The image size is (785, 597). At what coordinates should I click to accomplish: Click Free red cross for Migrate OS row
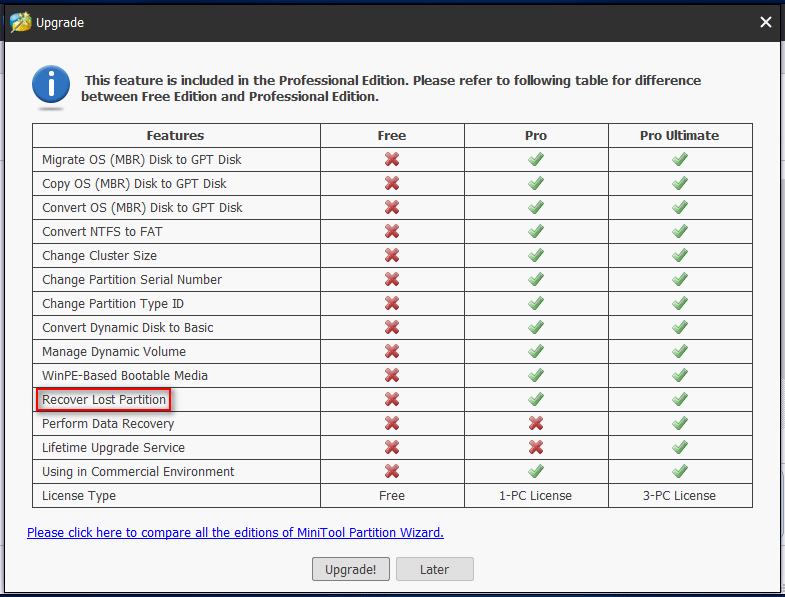click(x=392, y=159)
